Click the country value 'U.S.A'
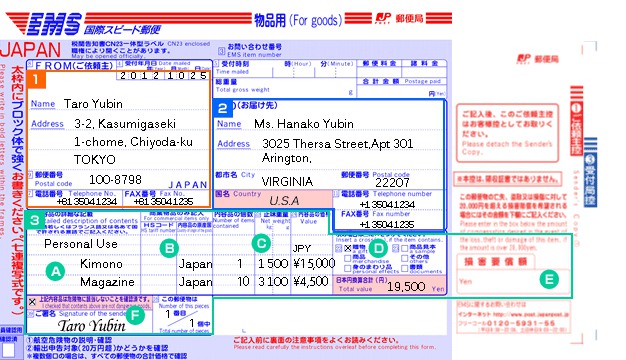 [284, 200]
